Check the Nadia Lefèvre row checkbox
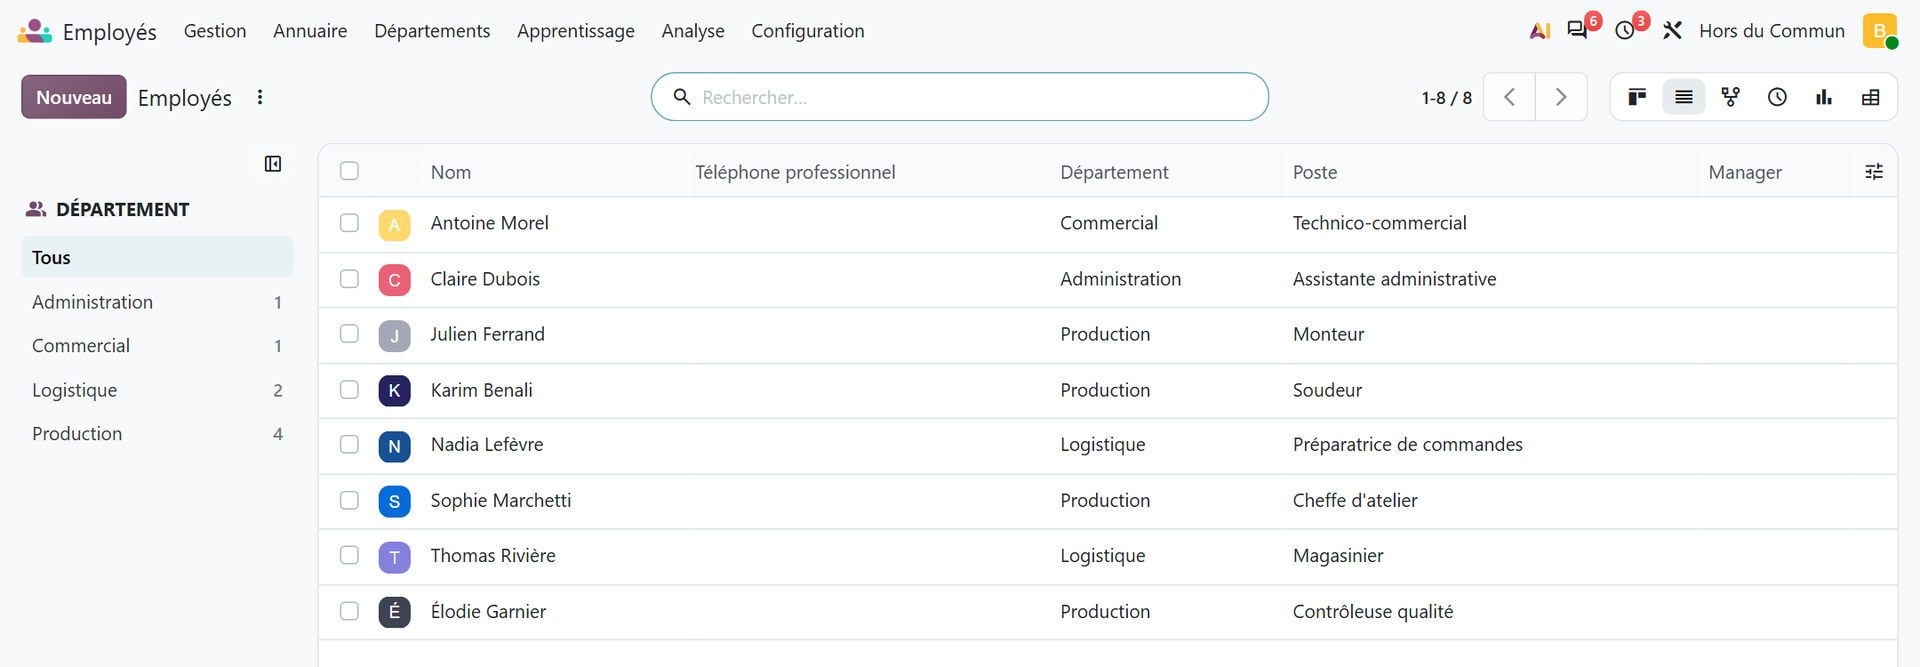The width and height of the screenshot is (1920, 667). pyautogui.click(x=349, y=444)
